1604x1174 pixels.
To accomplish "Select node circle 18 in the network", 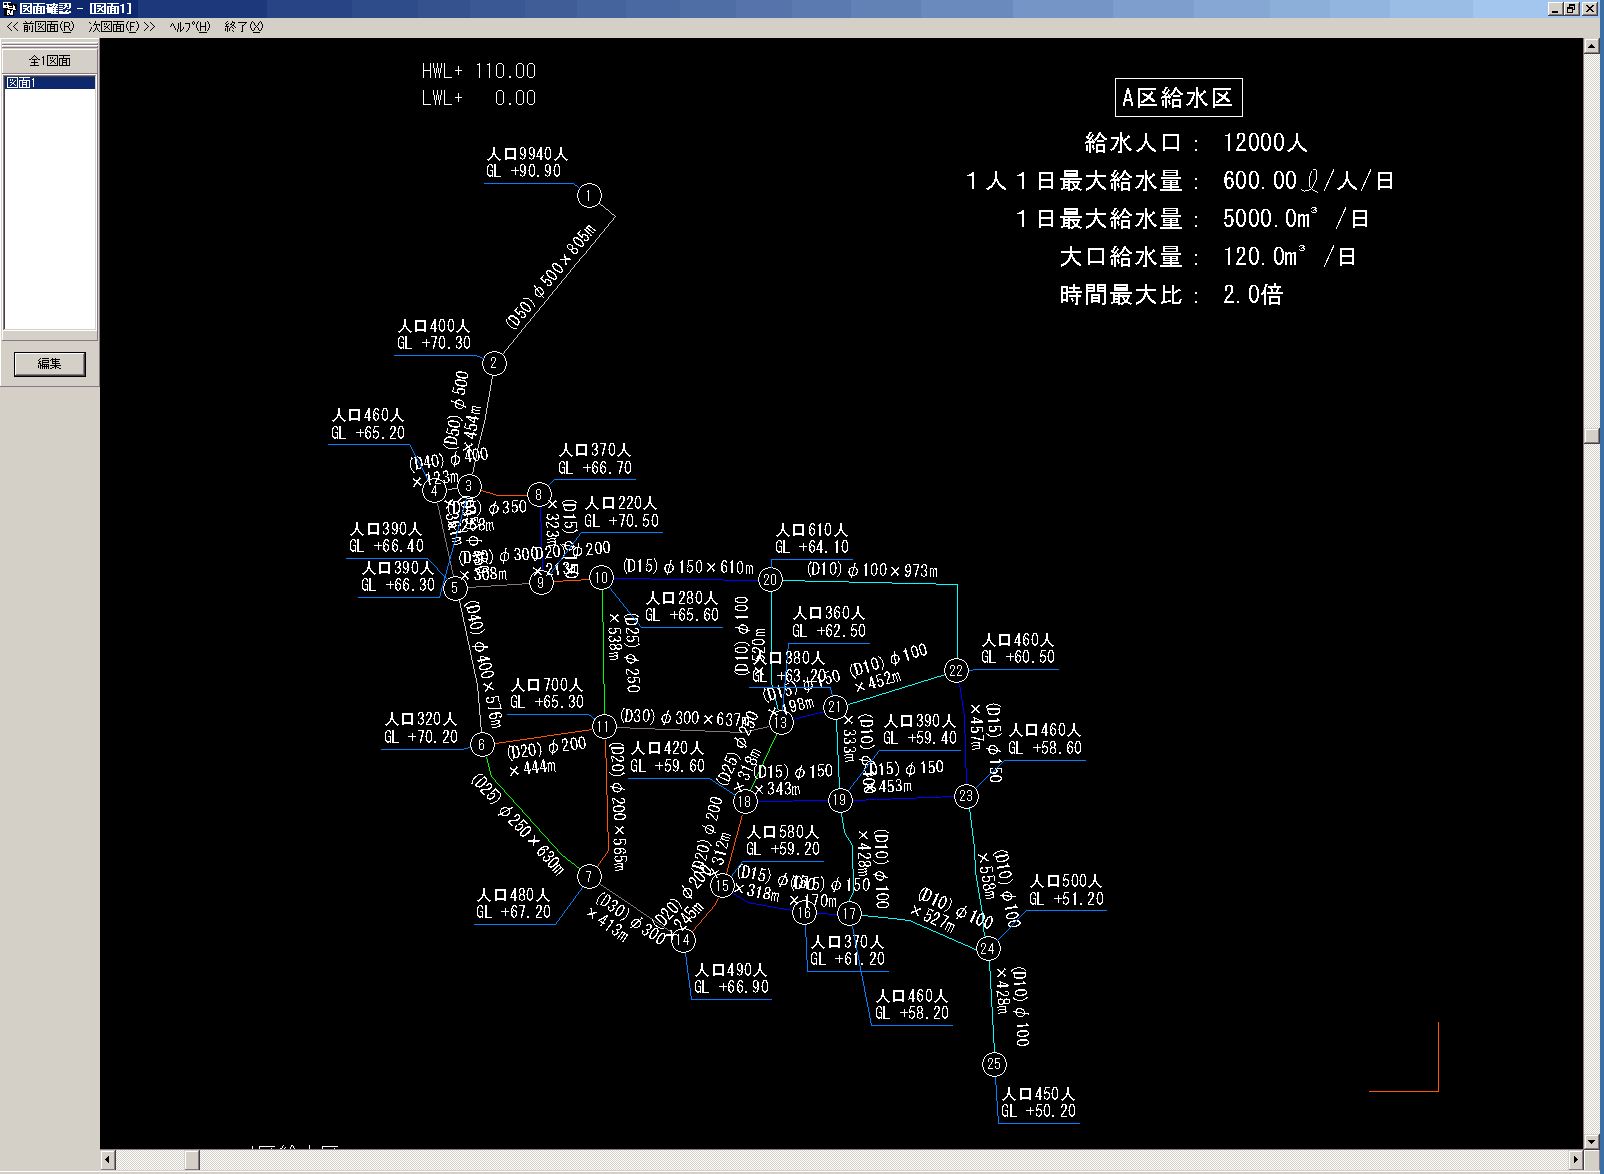I will point(744,801).
